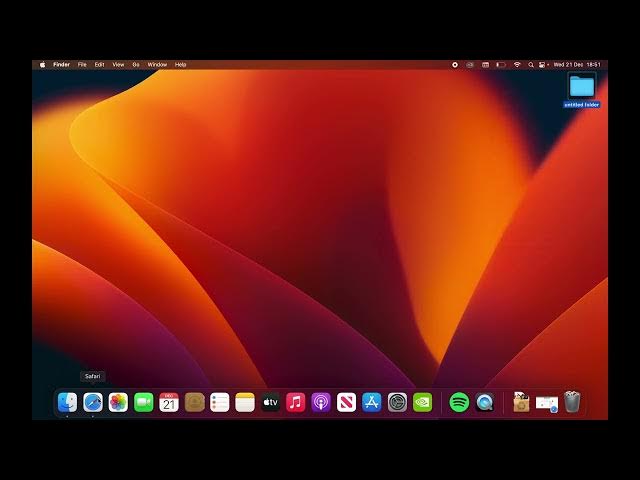Launch Podcasts from the Dock
640x480 pixels.
[321, 402]
